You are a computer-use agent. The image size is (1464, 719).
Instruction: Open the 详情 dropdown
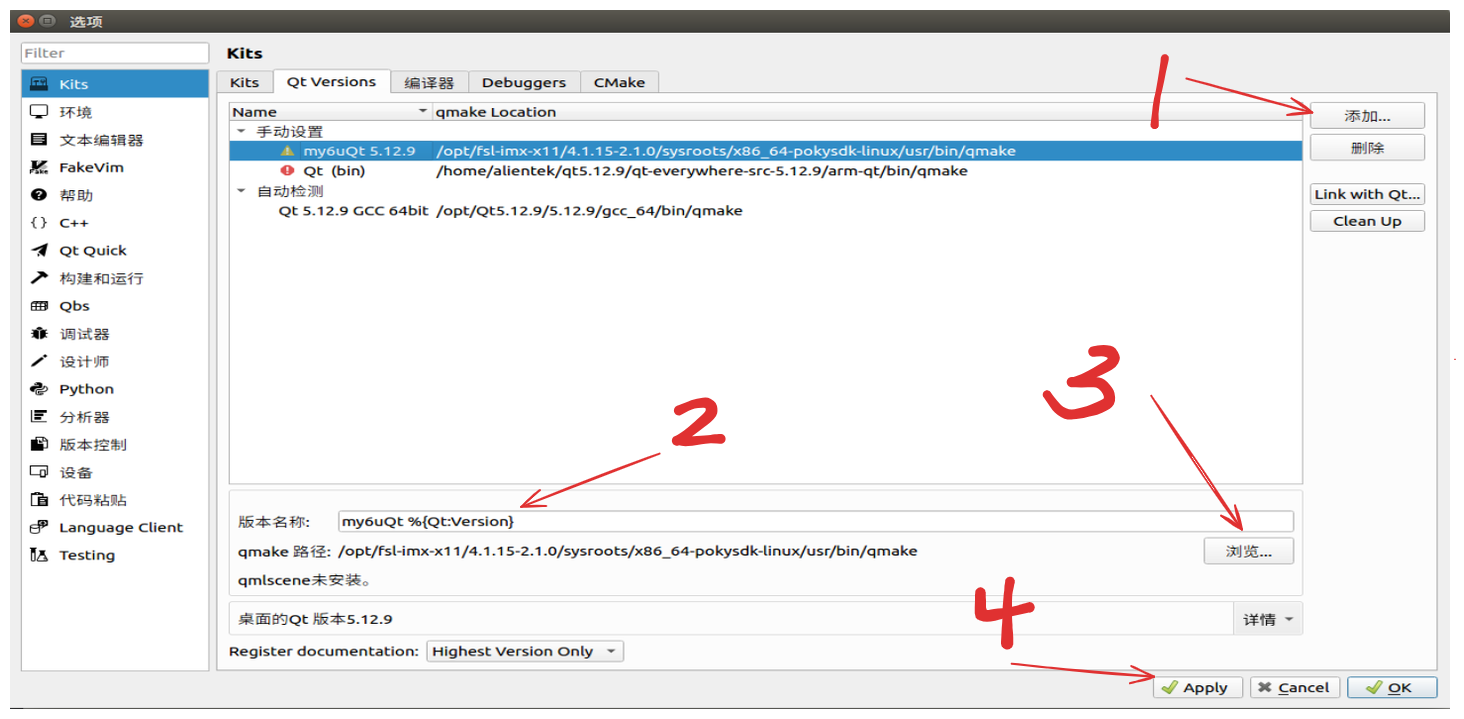click(1267, 619)
